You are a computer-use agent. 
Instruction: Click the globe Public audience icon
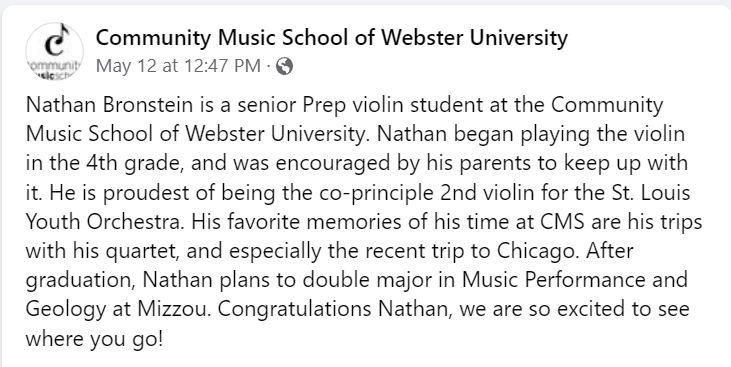coord(284,66)
